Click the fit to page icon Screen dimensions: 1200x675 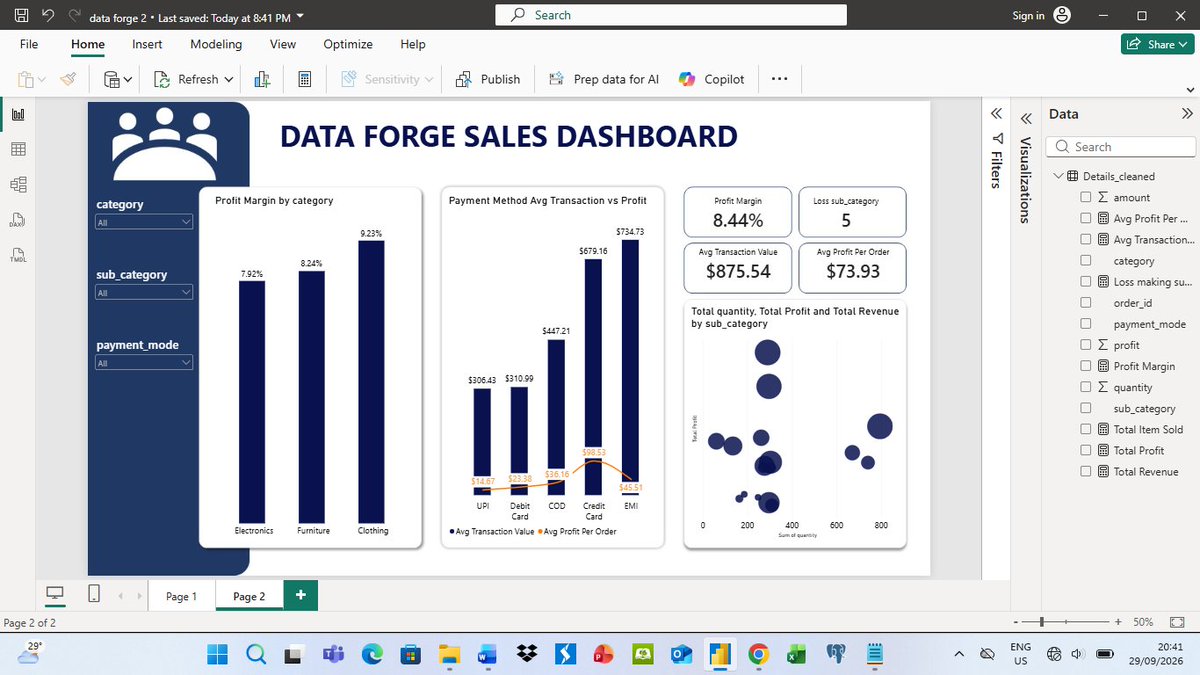1176,622
